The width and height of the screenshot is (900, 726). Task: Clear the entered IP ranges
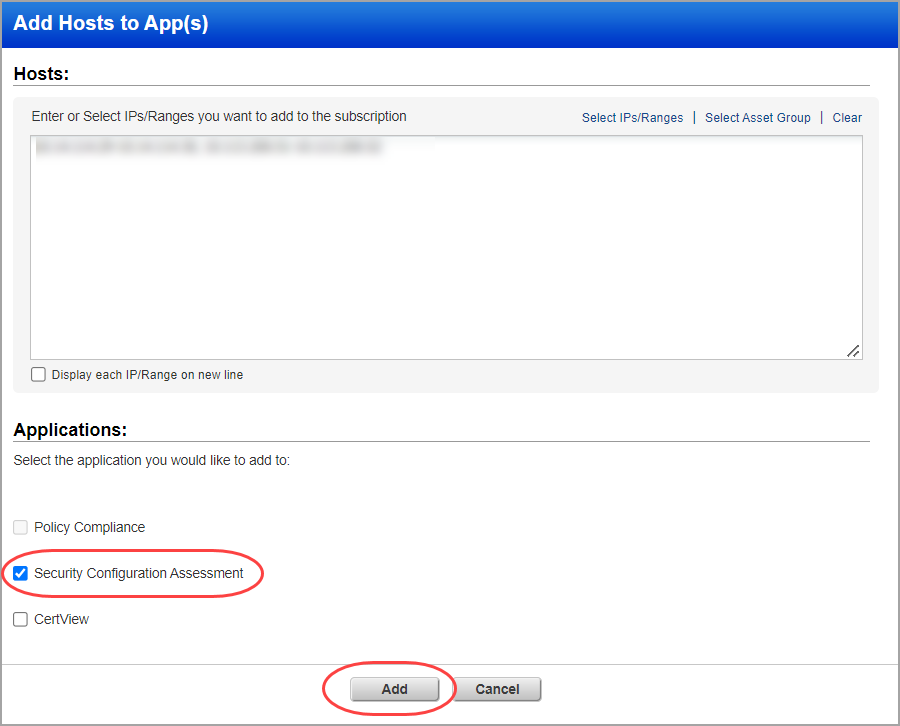[x=846, y=117]
